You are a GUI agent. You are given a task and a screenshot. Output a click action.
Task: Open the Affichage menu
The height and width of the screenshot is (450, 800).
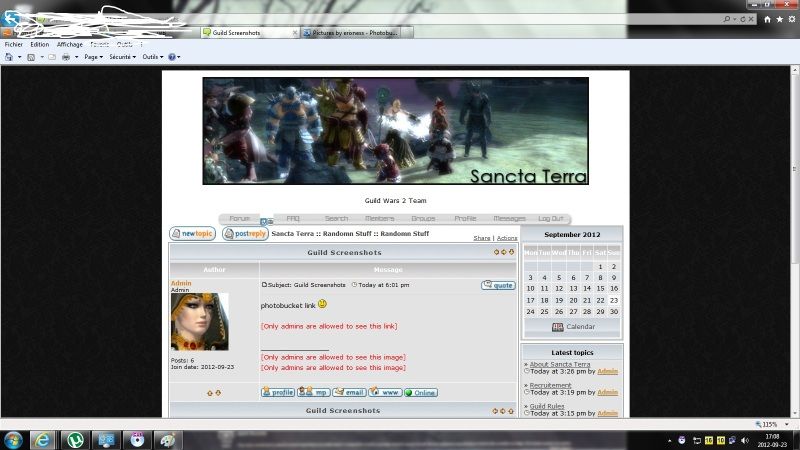coord(70,44)
